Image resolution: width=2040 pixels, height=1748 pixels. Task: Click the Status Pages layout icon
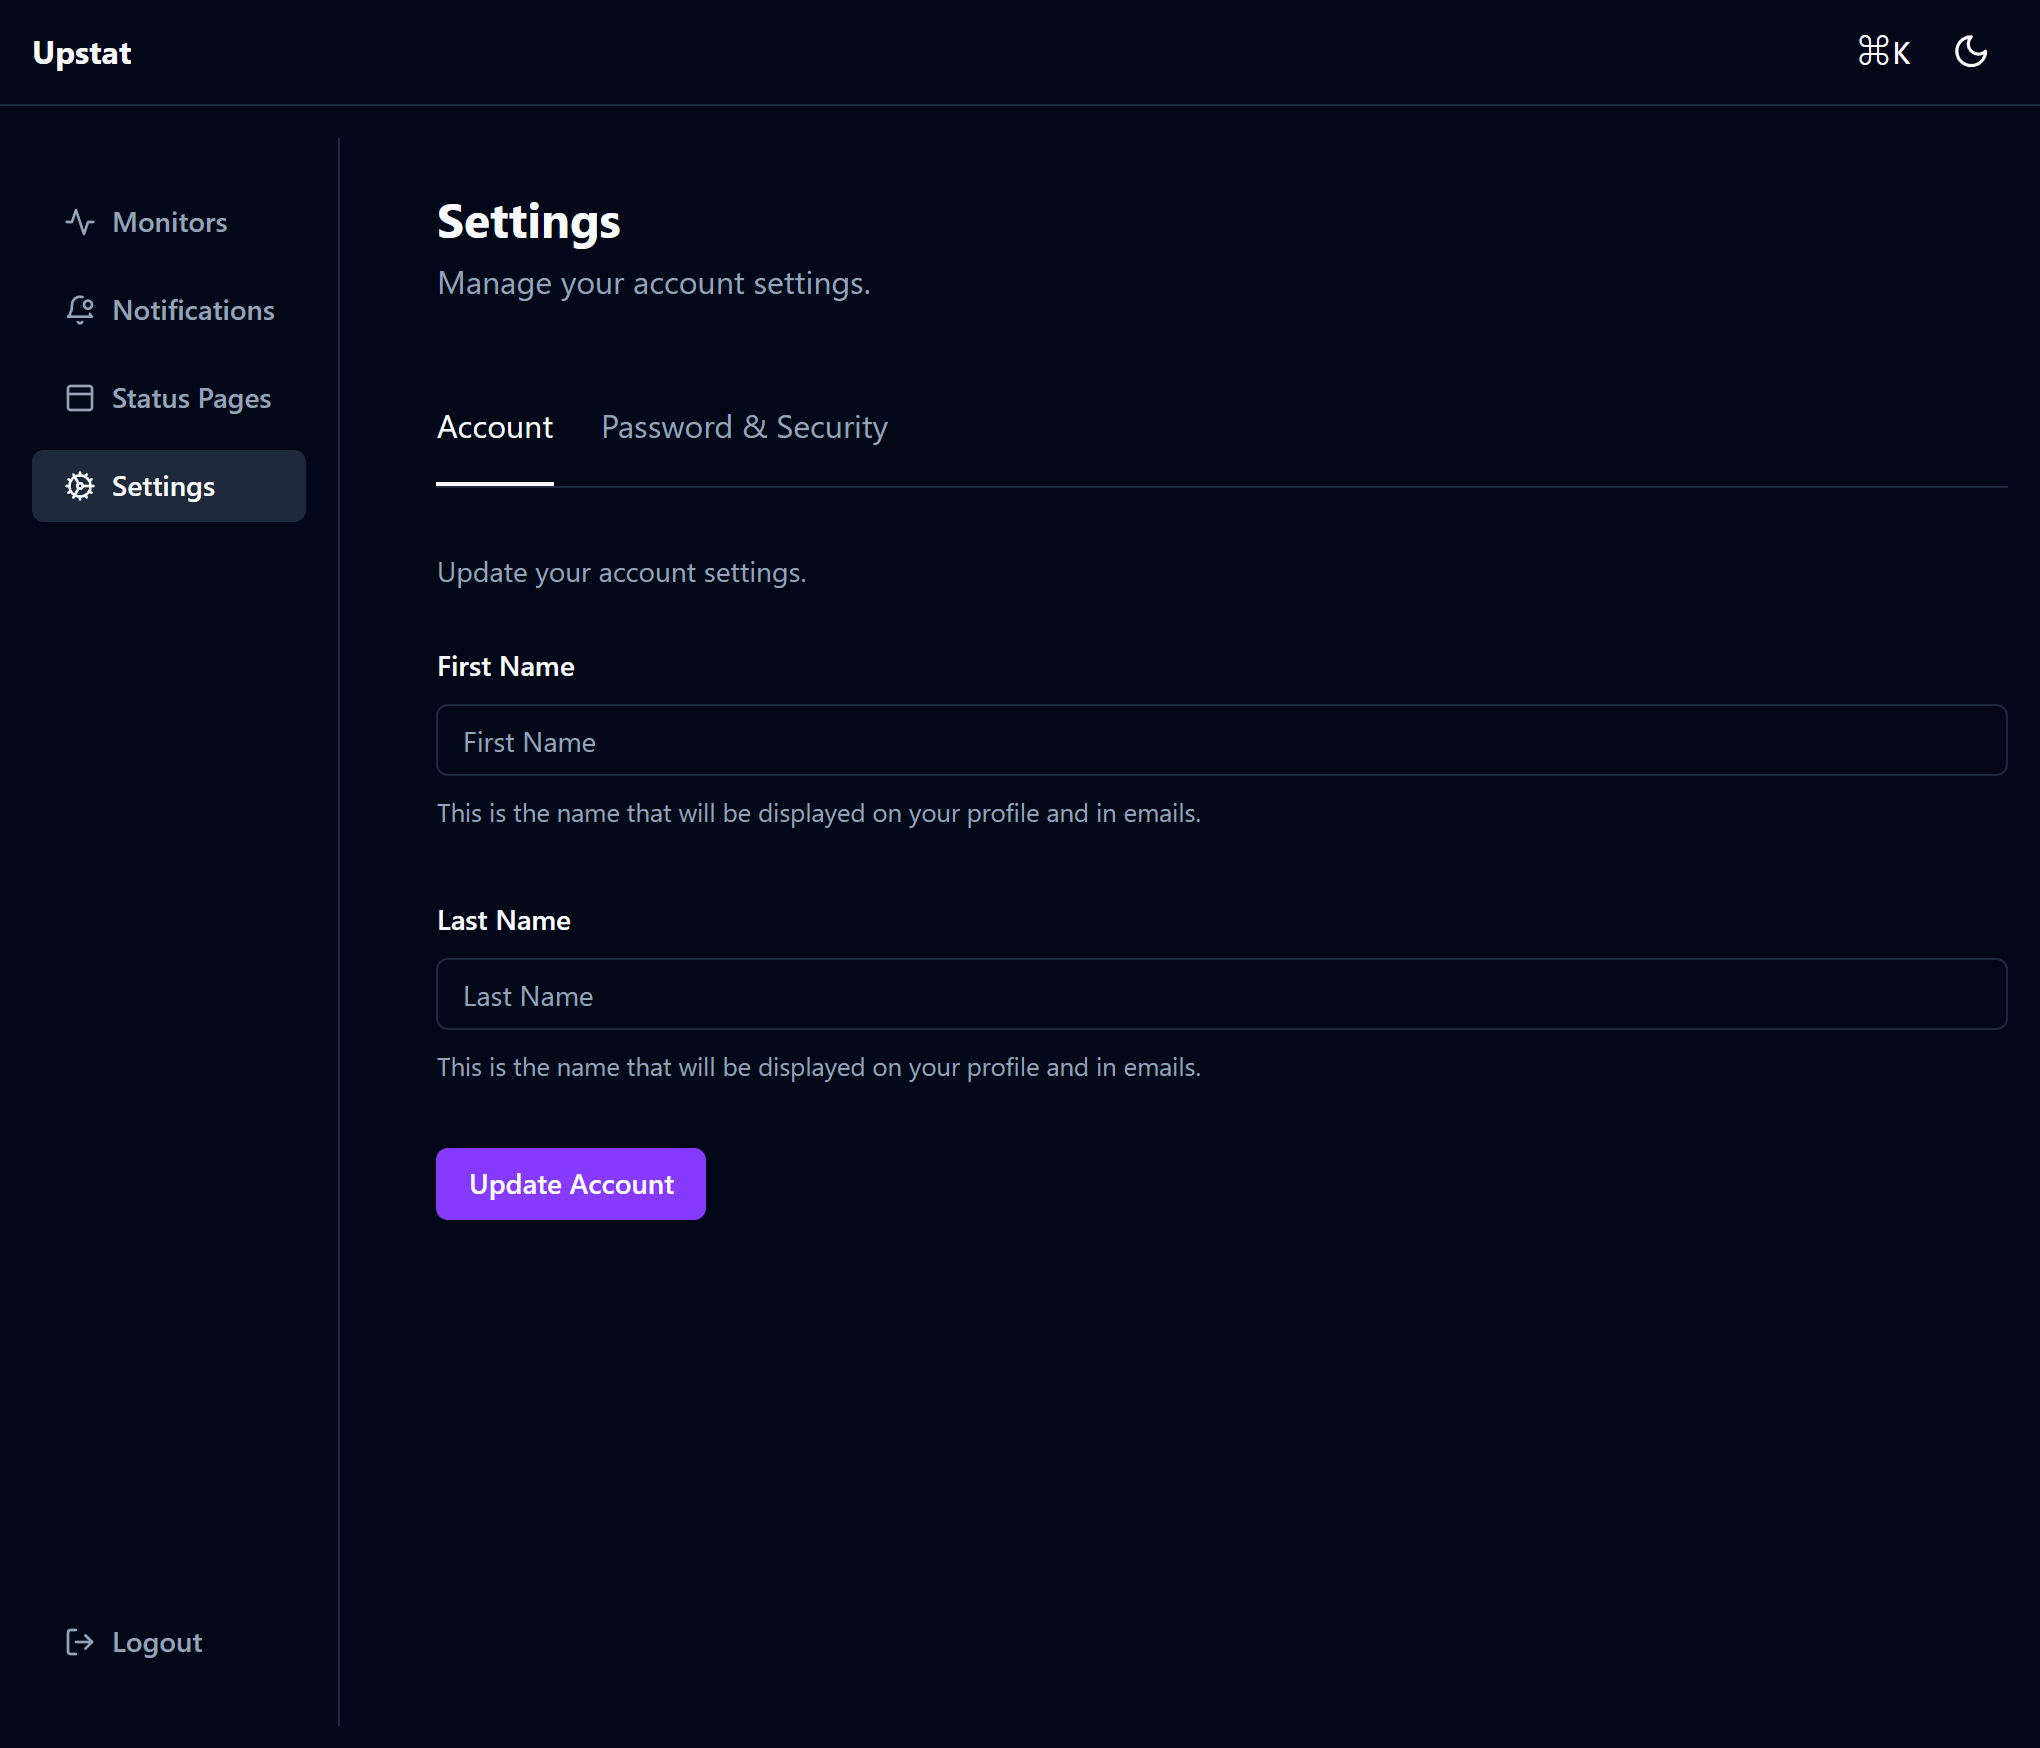point(80,398)
